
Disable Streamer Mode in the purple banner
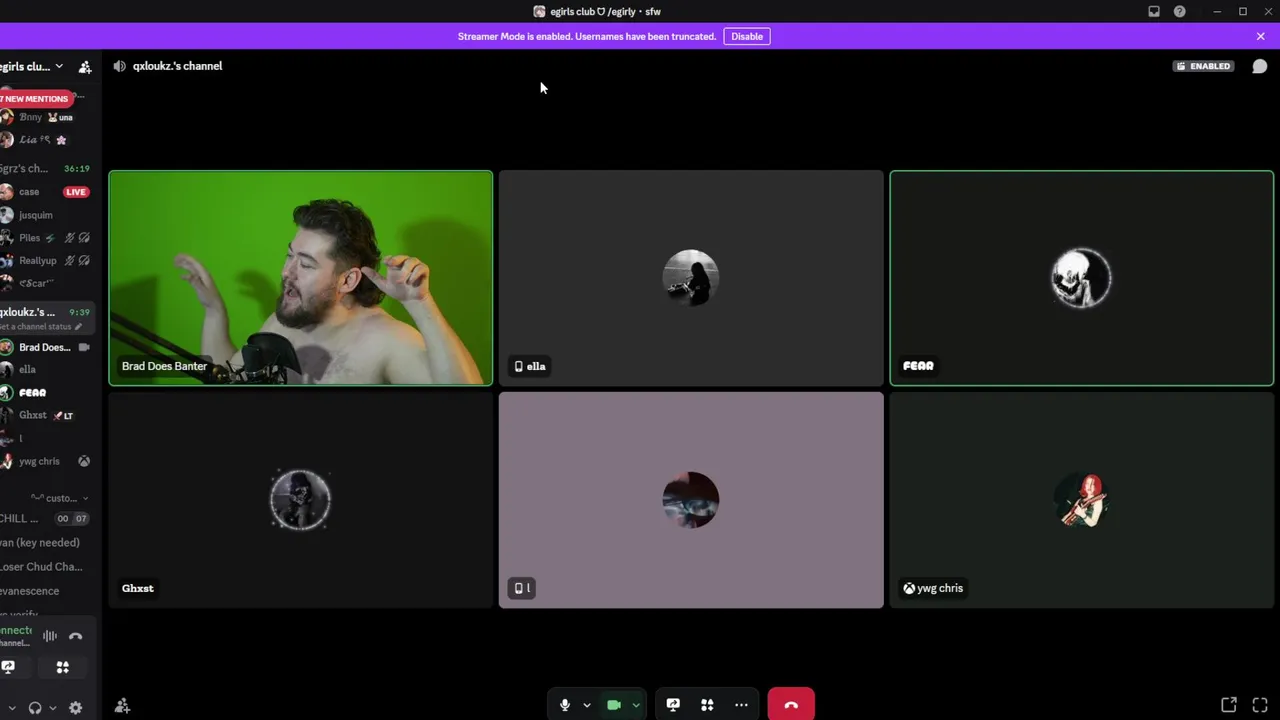coord(747,36)
